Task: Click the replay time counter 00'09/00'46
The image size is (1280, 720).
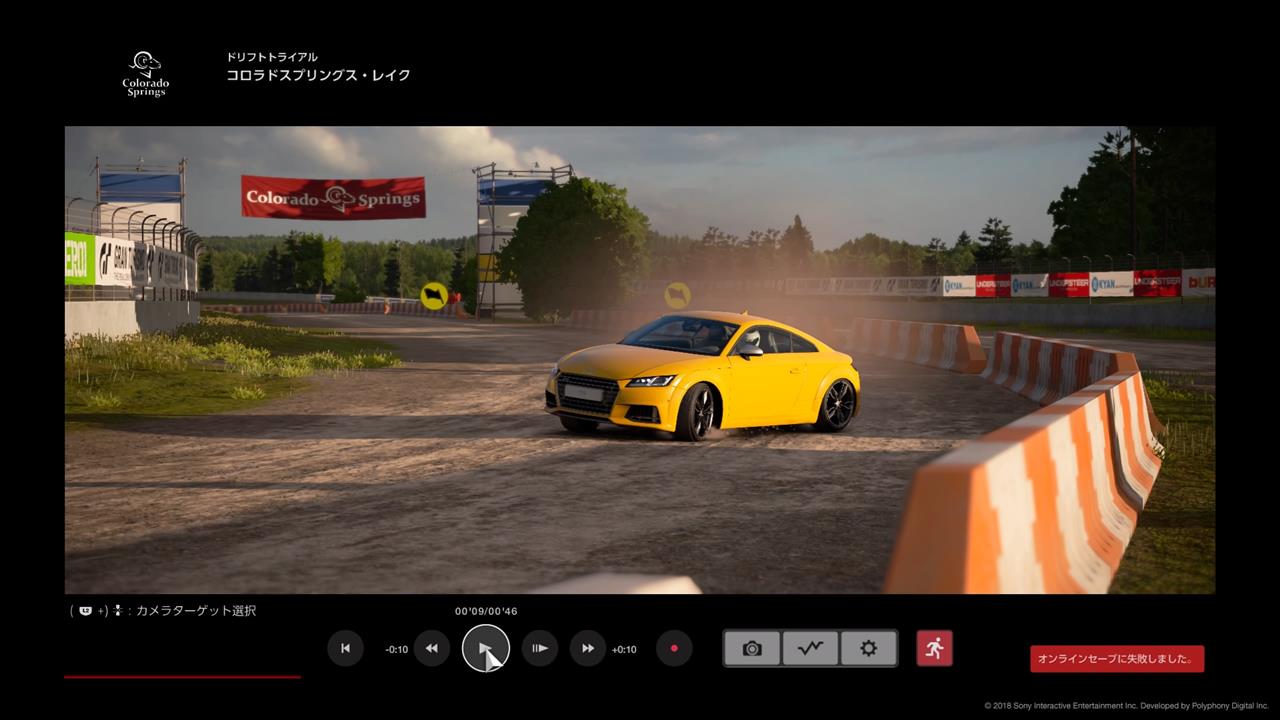Action: (486, 611)
